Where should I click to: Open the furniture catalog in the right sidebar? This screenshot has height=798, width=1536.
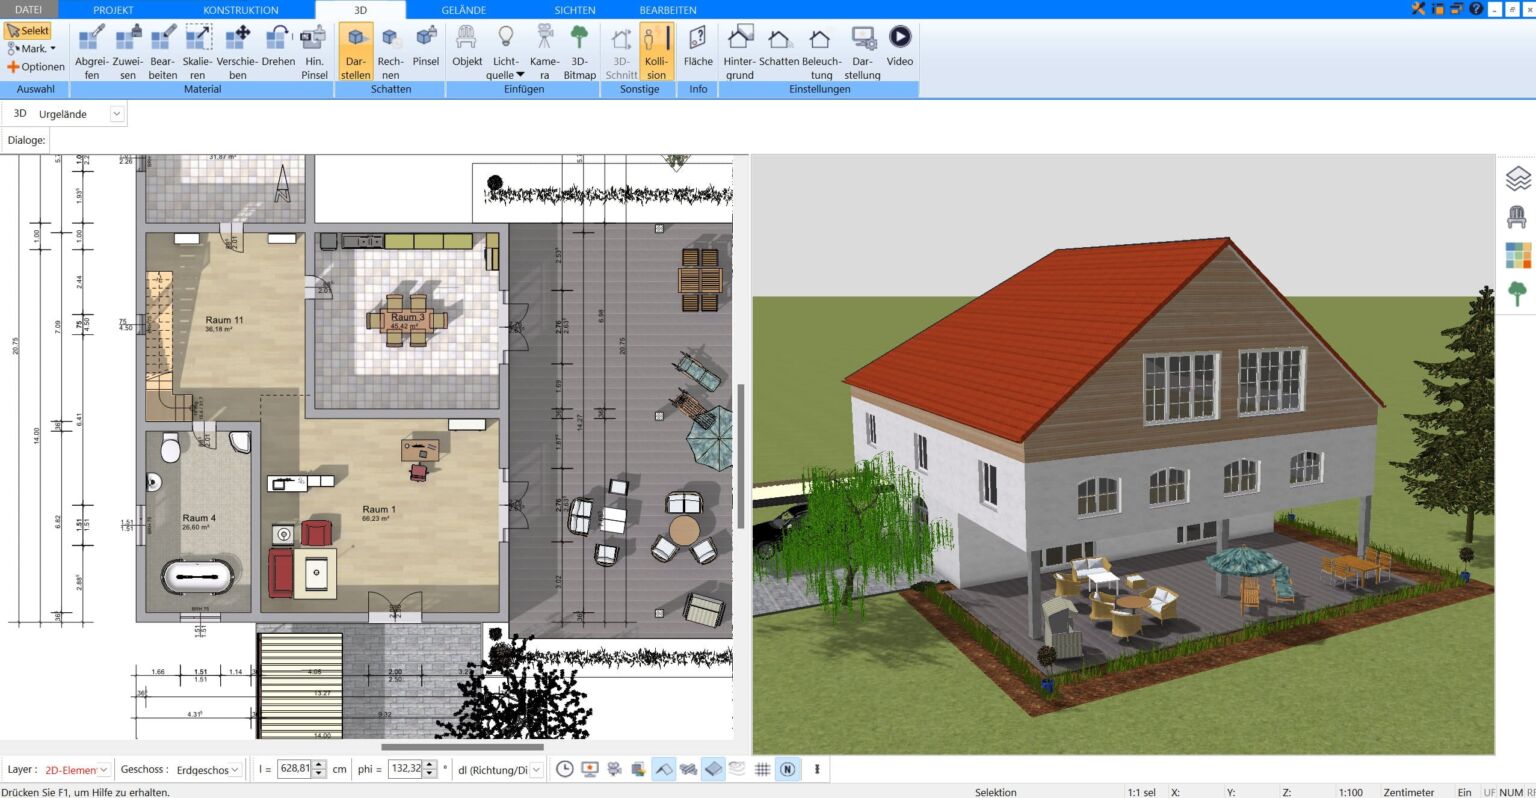pos(1519,217)
